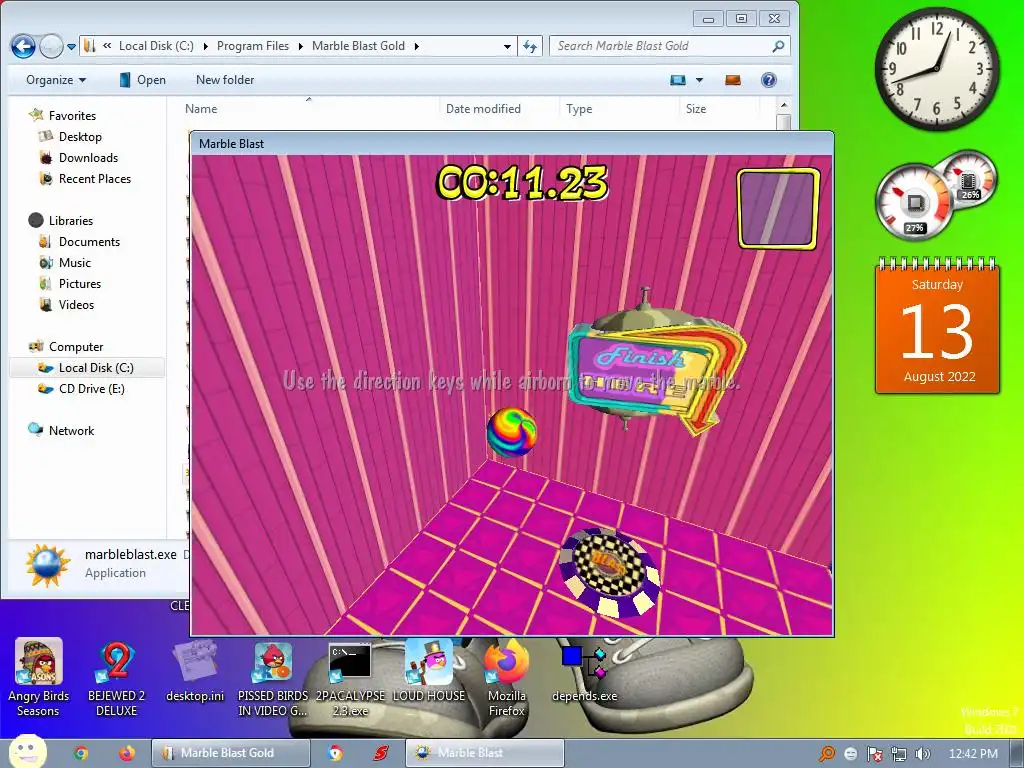Expand arrow after 'Program Files' breadcrumb
The width and height of the screenshot is (1024, 768).
click(300, 46)
